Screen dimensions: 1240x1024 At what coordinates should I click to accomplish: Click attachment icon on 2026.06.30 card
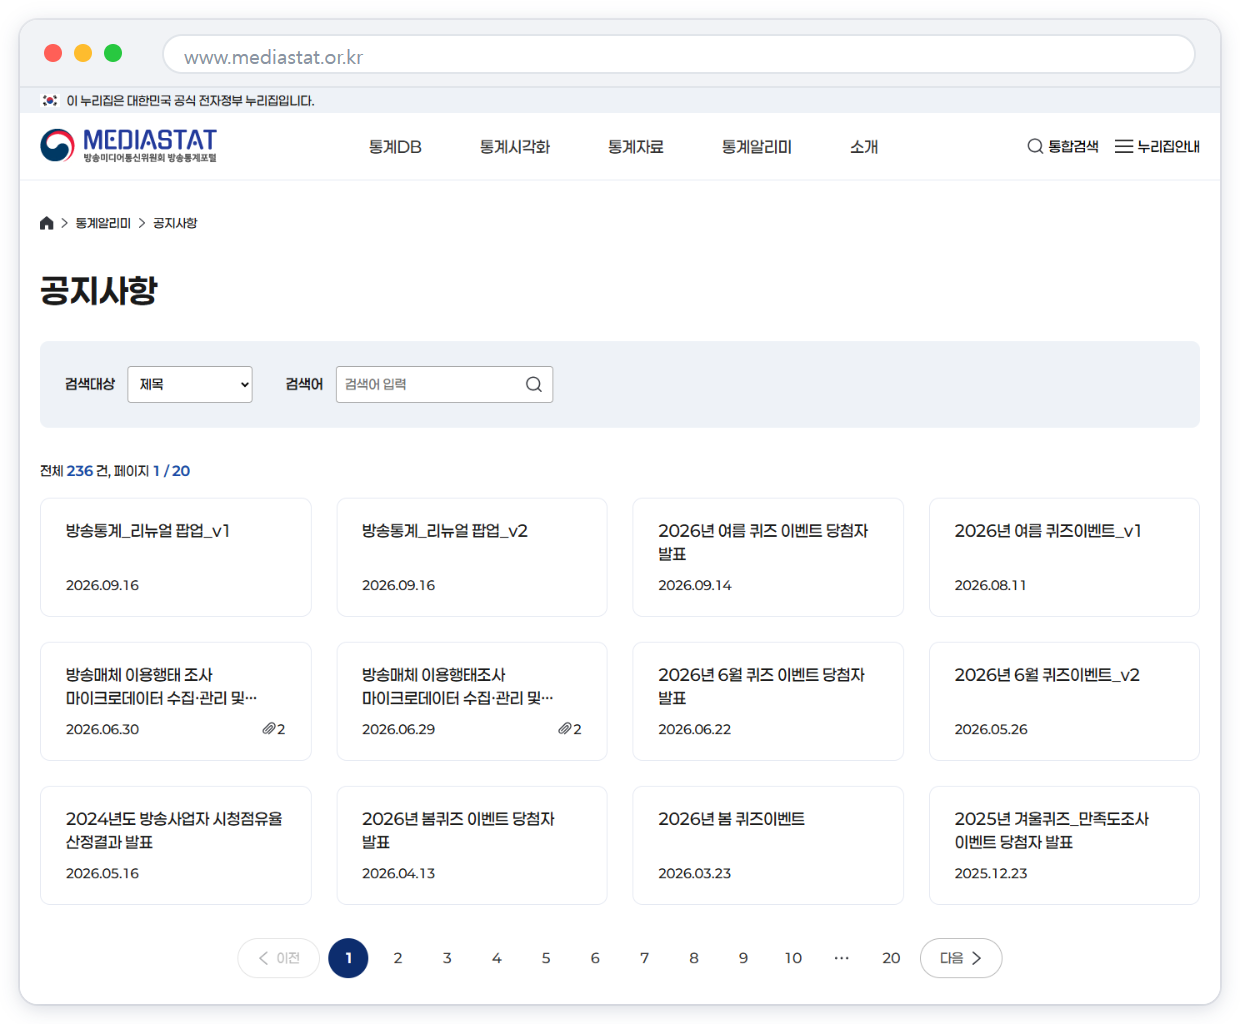coord(269,729)
